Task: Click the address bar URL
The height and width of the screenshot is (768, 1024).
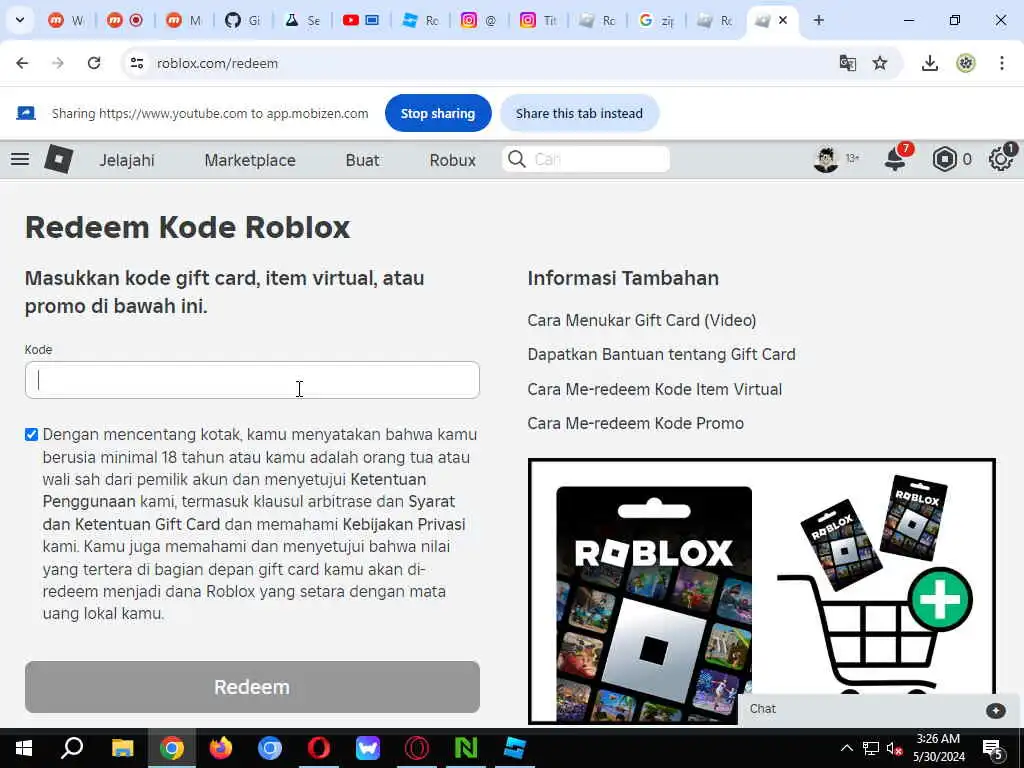Action: (x=217, y=63)
